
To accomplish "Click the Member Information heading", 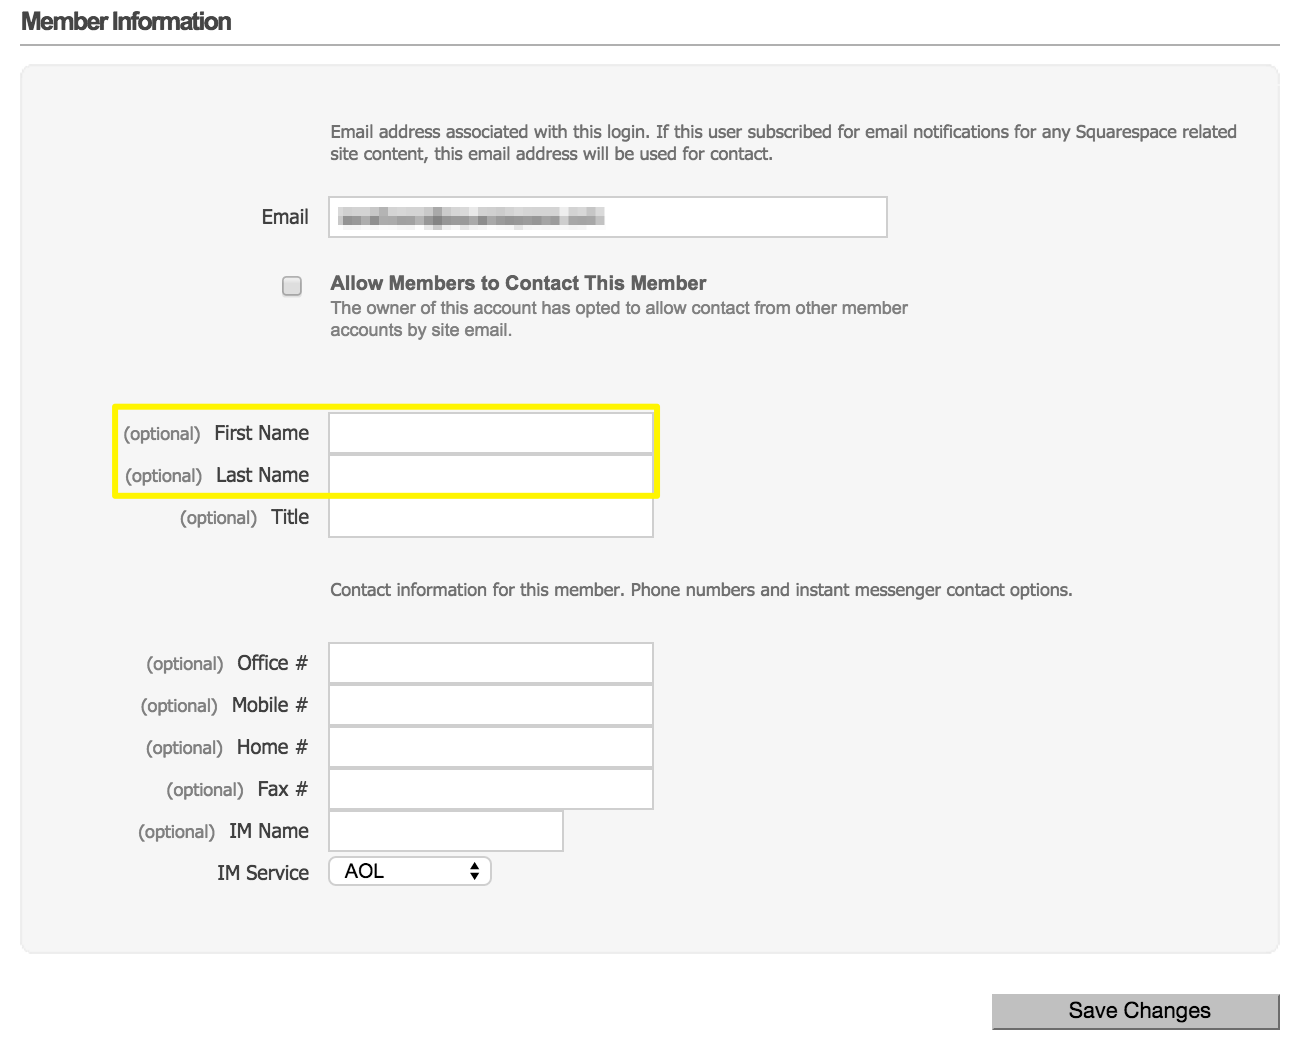I will [126, 21].
